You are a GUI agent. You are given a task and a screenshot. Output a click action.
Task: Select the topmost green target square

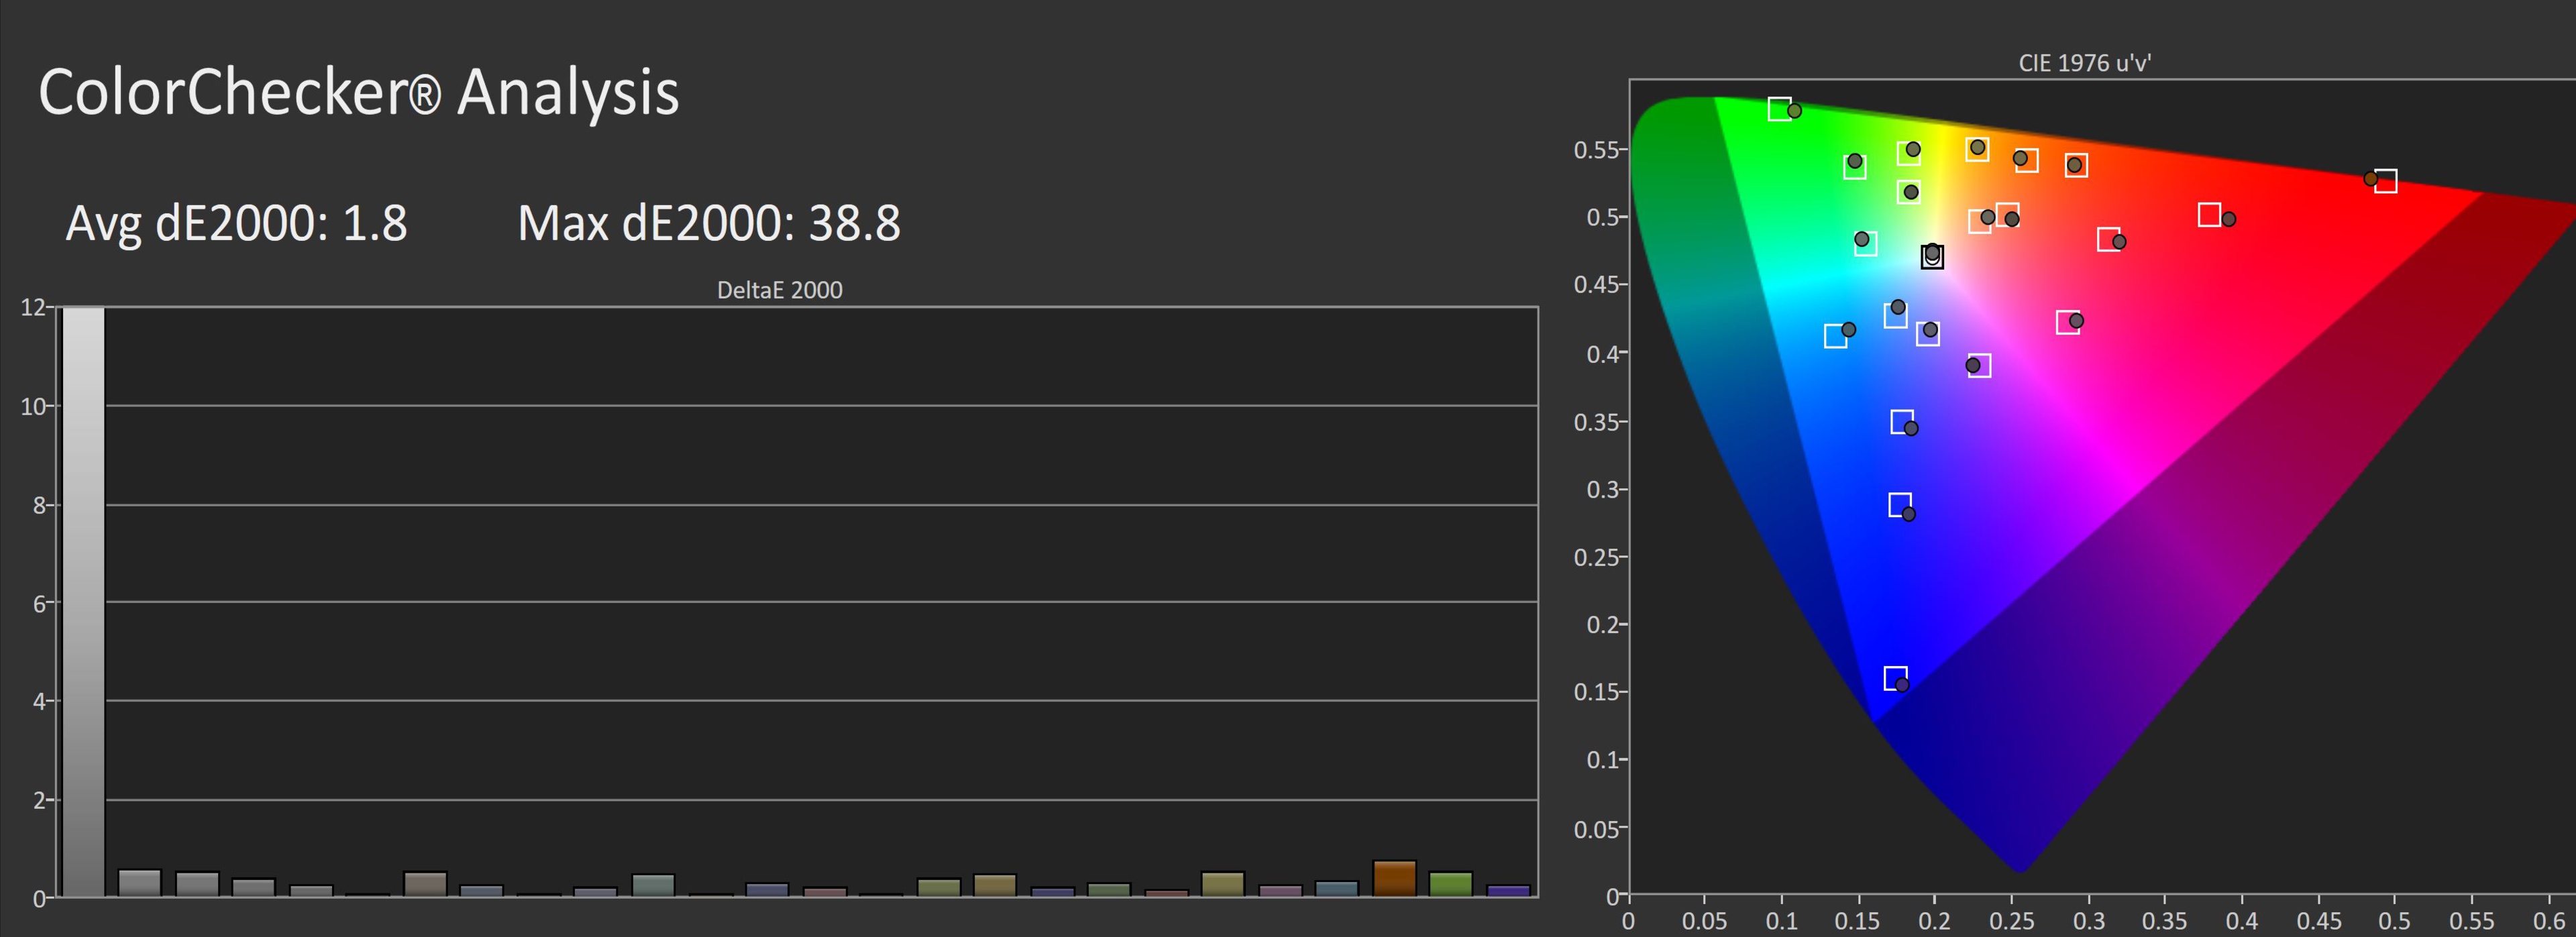pyautogui.click(x=1779, y=108)
